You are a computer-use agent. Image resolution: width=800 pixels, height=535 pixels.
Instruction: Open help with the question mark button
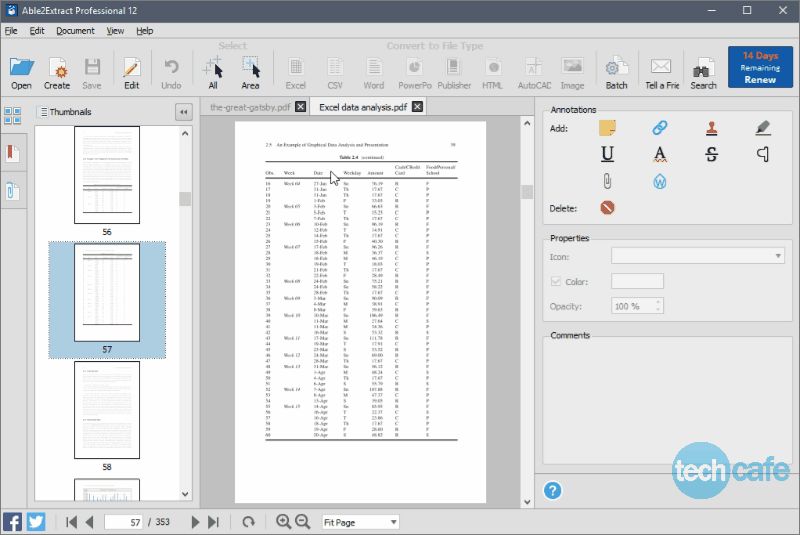[553, 491]
